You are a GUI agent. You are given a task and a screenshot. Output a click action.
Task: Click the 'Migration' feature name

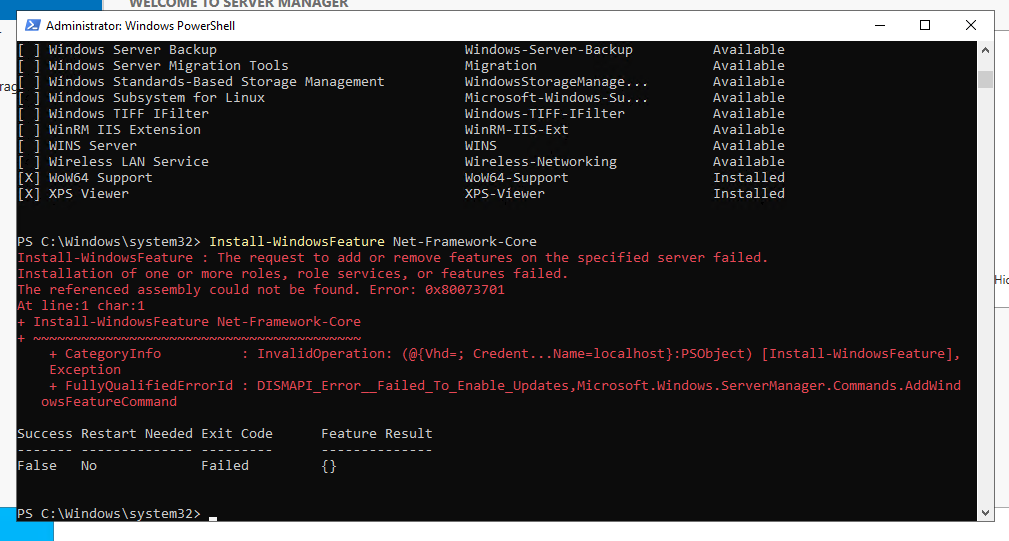[x=501, y=66]
